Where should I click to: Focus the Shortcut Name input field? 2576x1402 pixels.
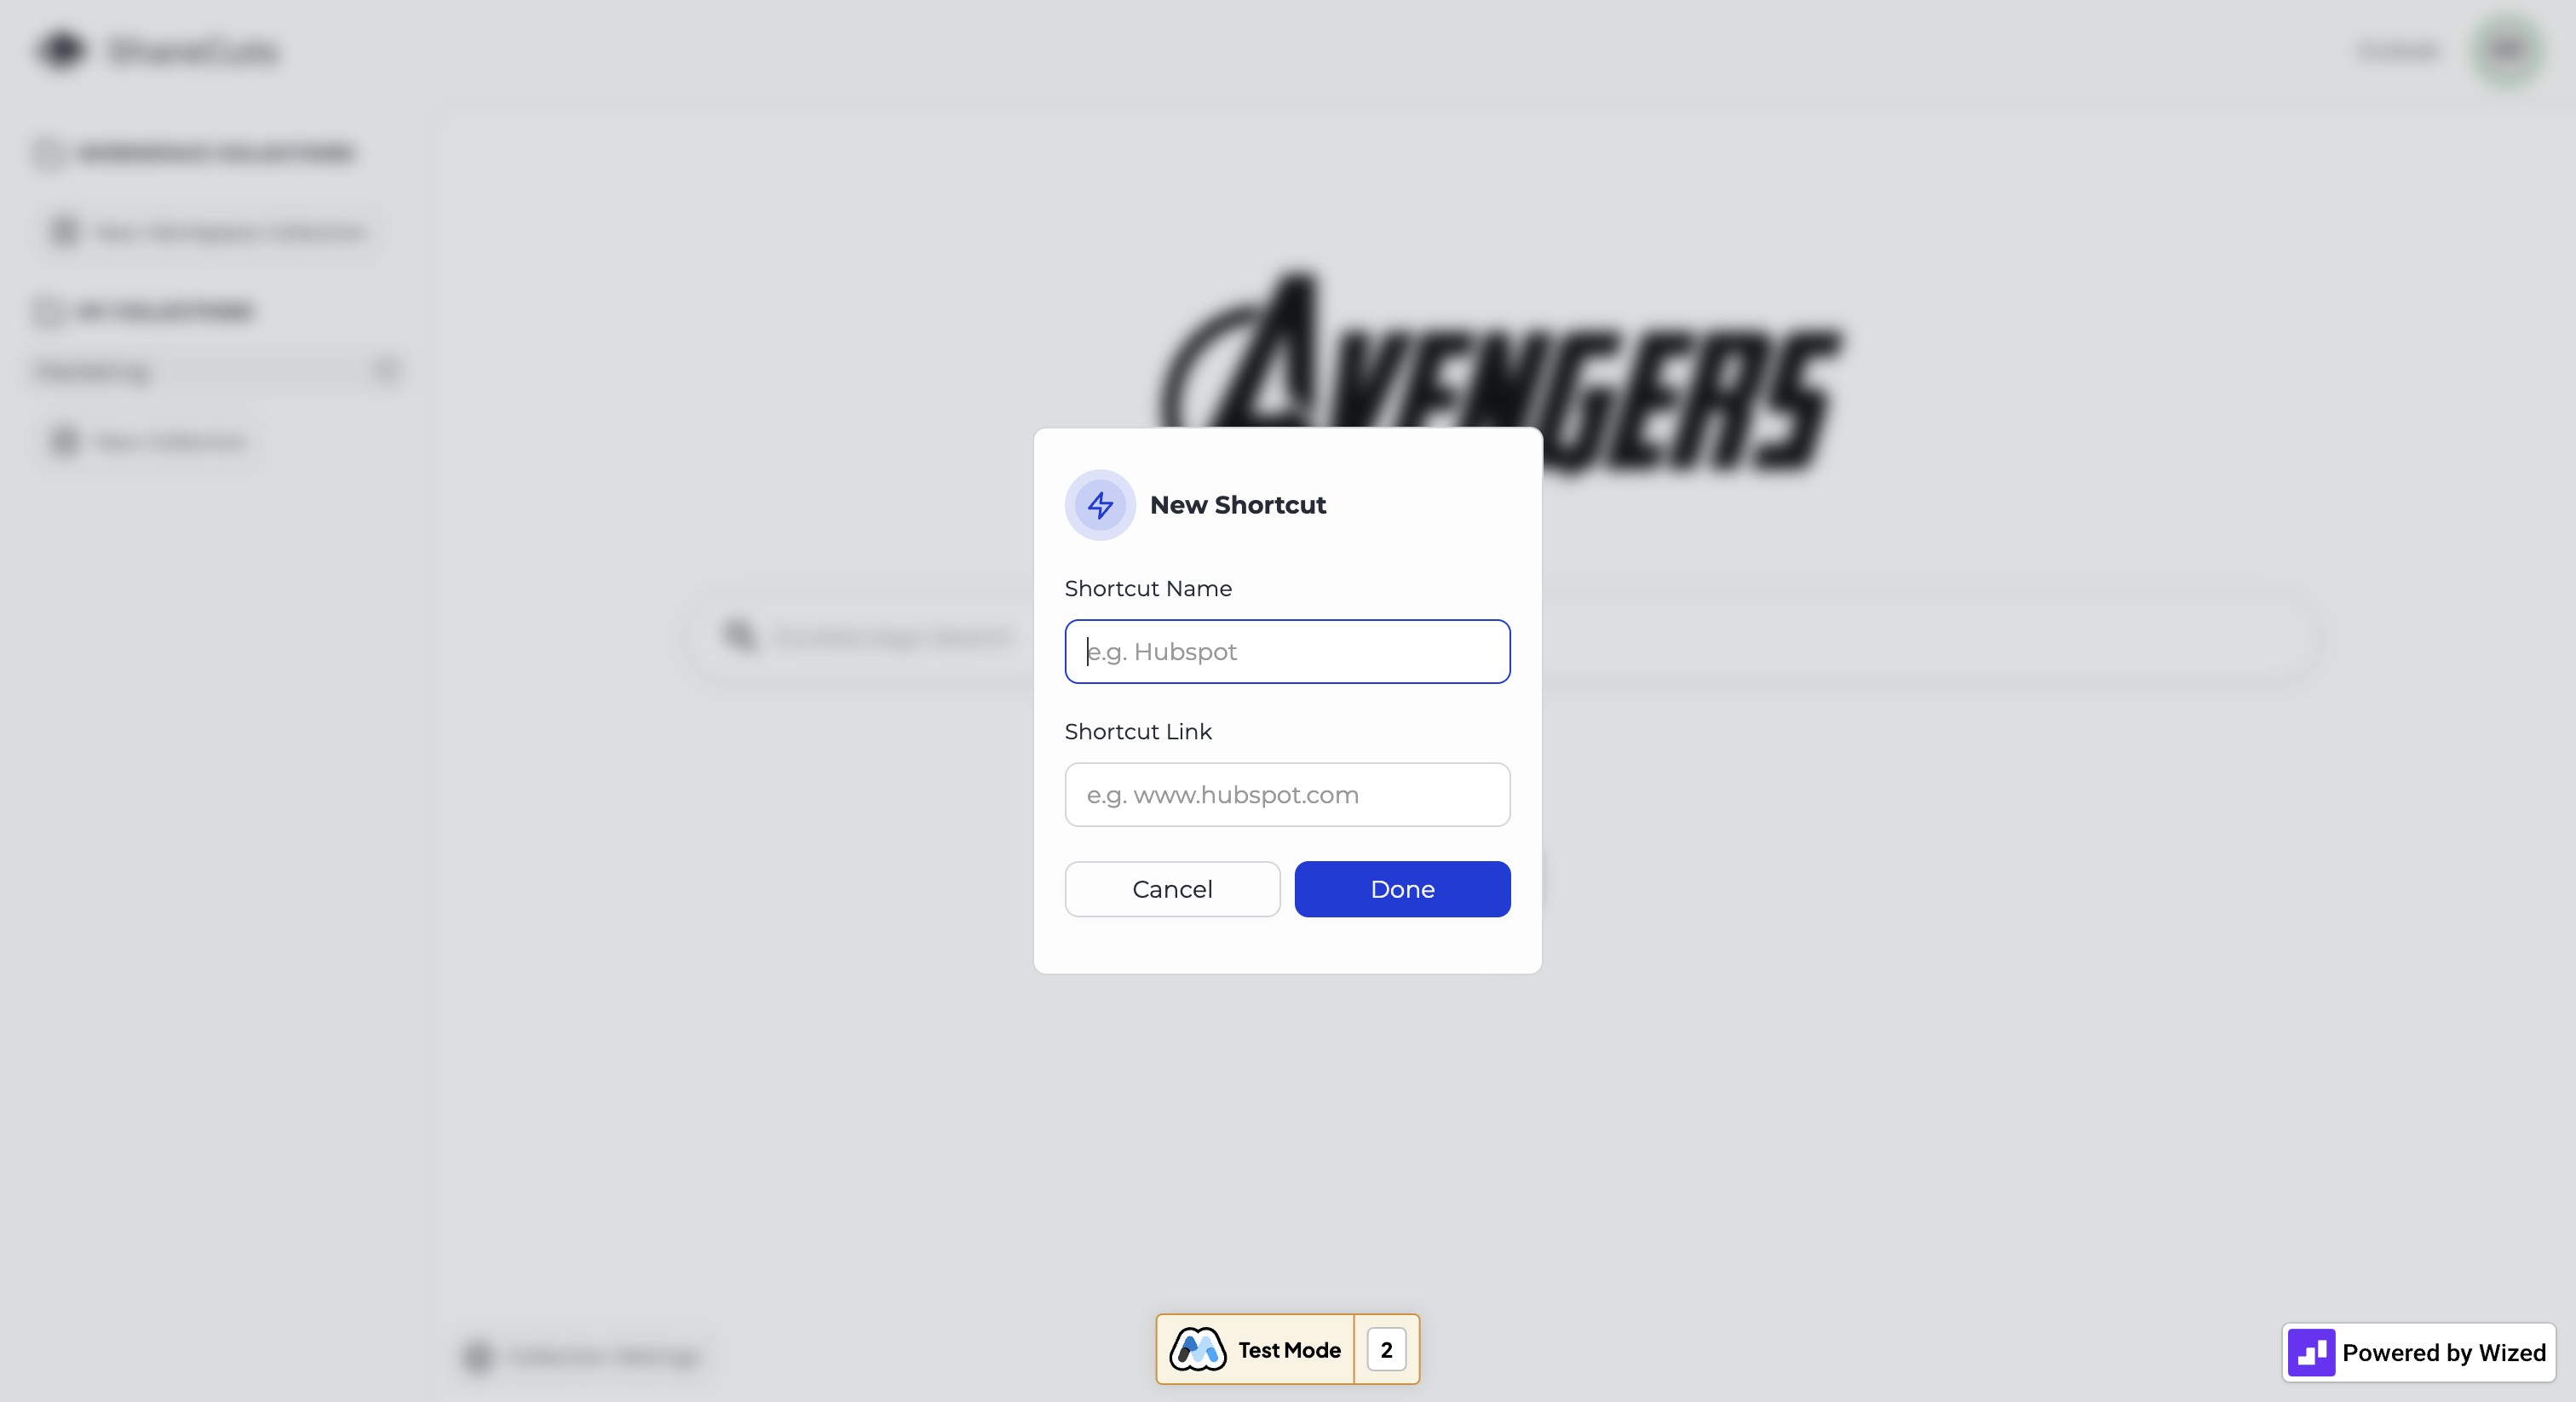[1287, 652]
